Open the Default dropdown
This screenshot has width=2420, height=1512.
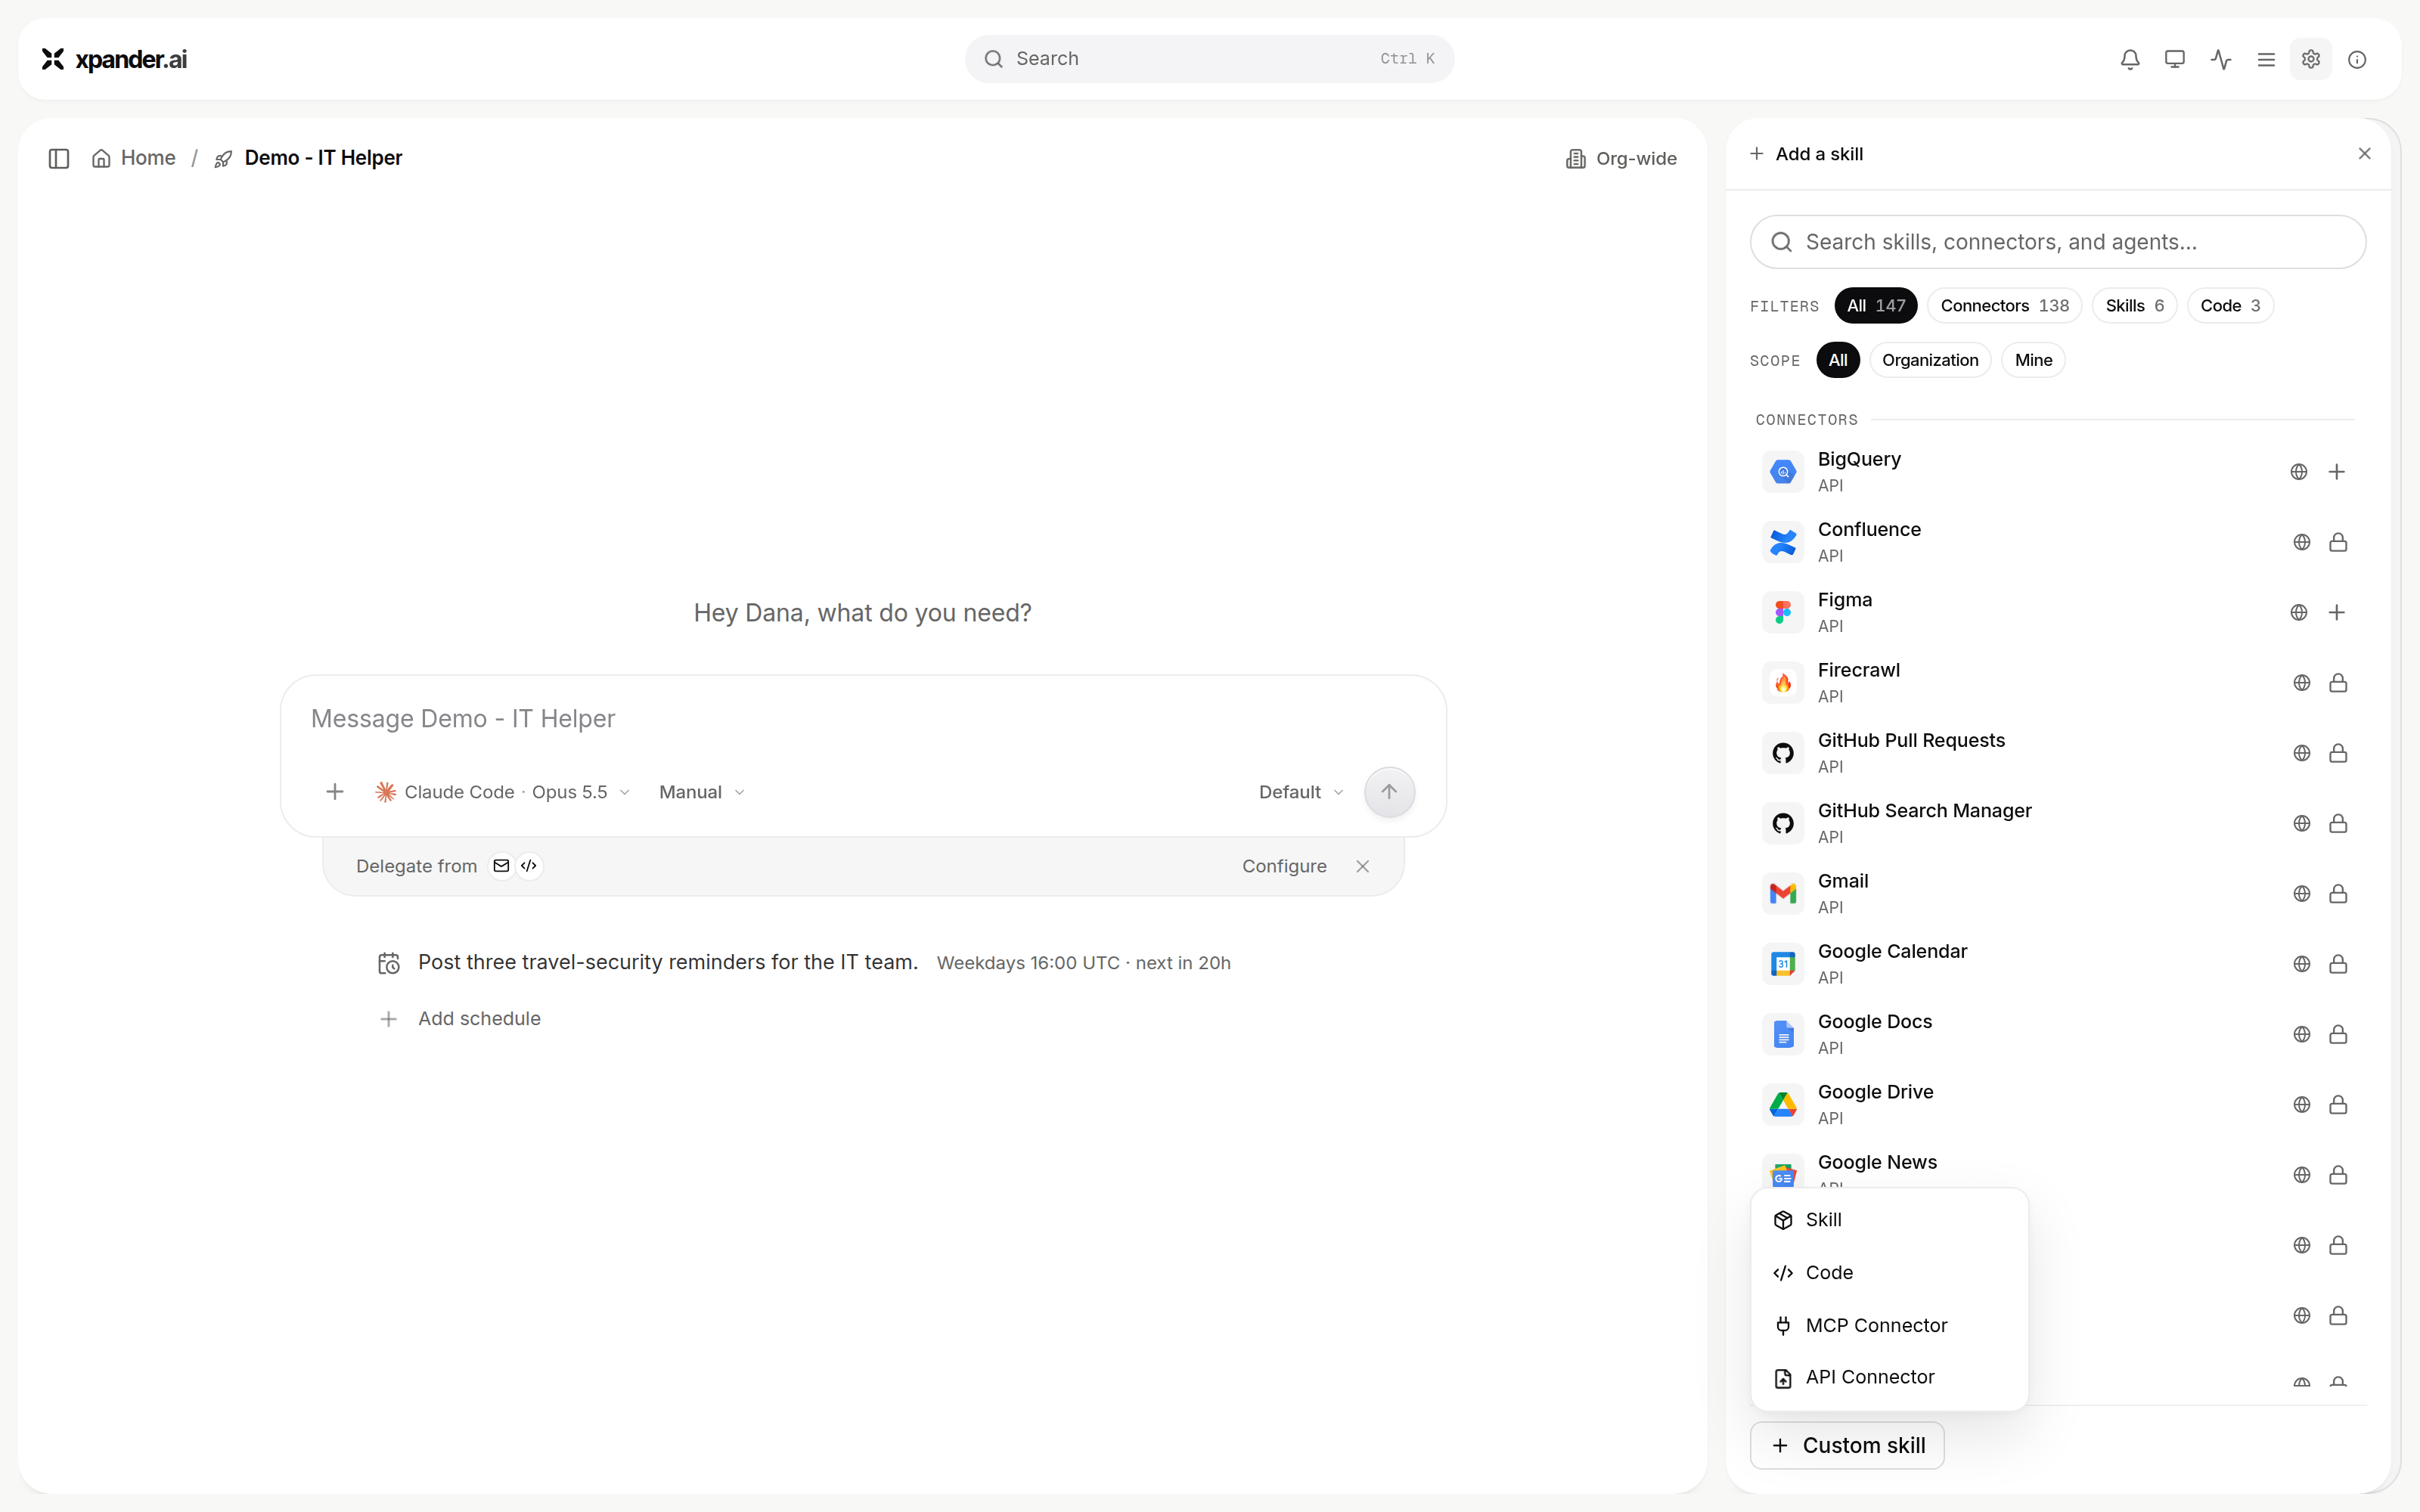tap(1301, 792)
